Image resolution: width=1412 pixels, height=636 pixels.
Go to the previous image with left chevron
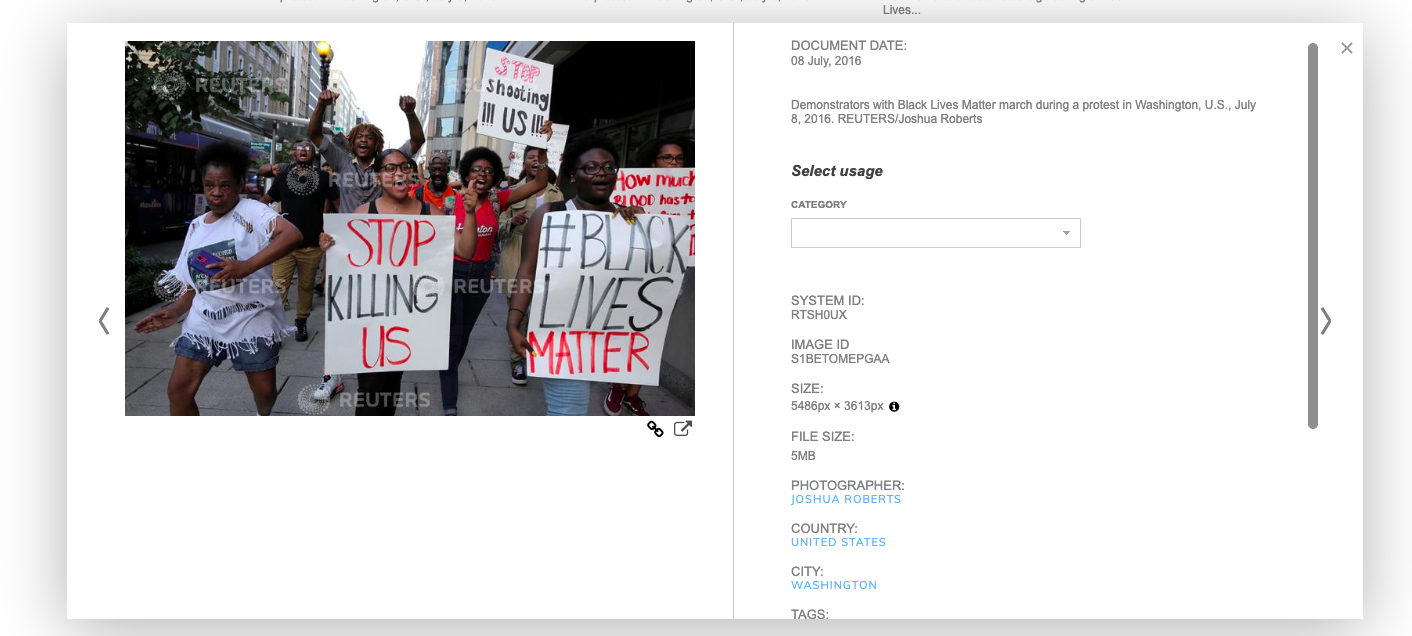coord(104,321)
